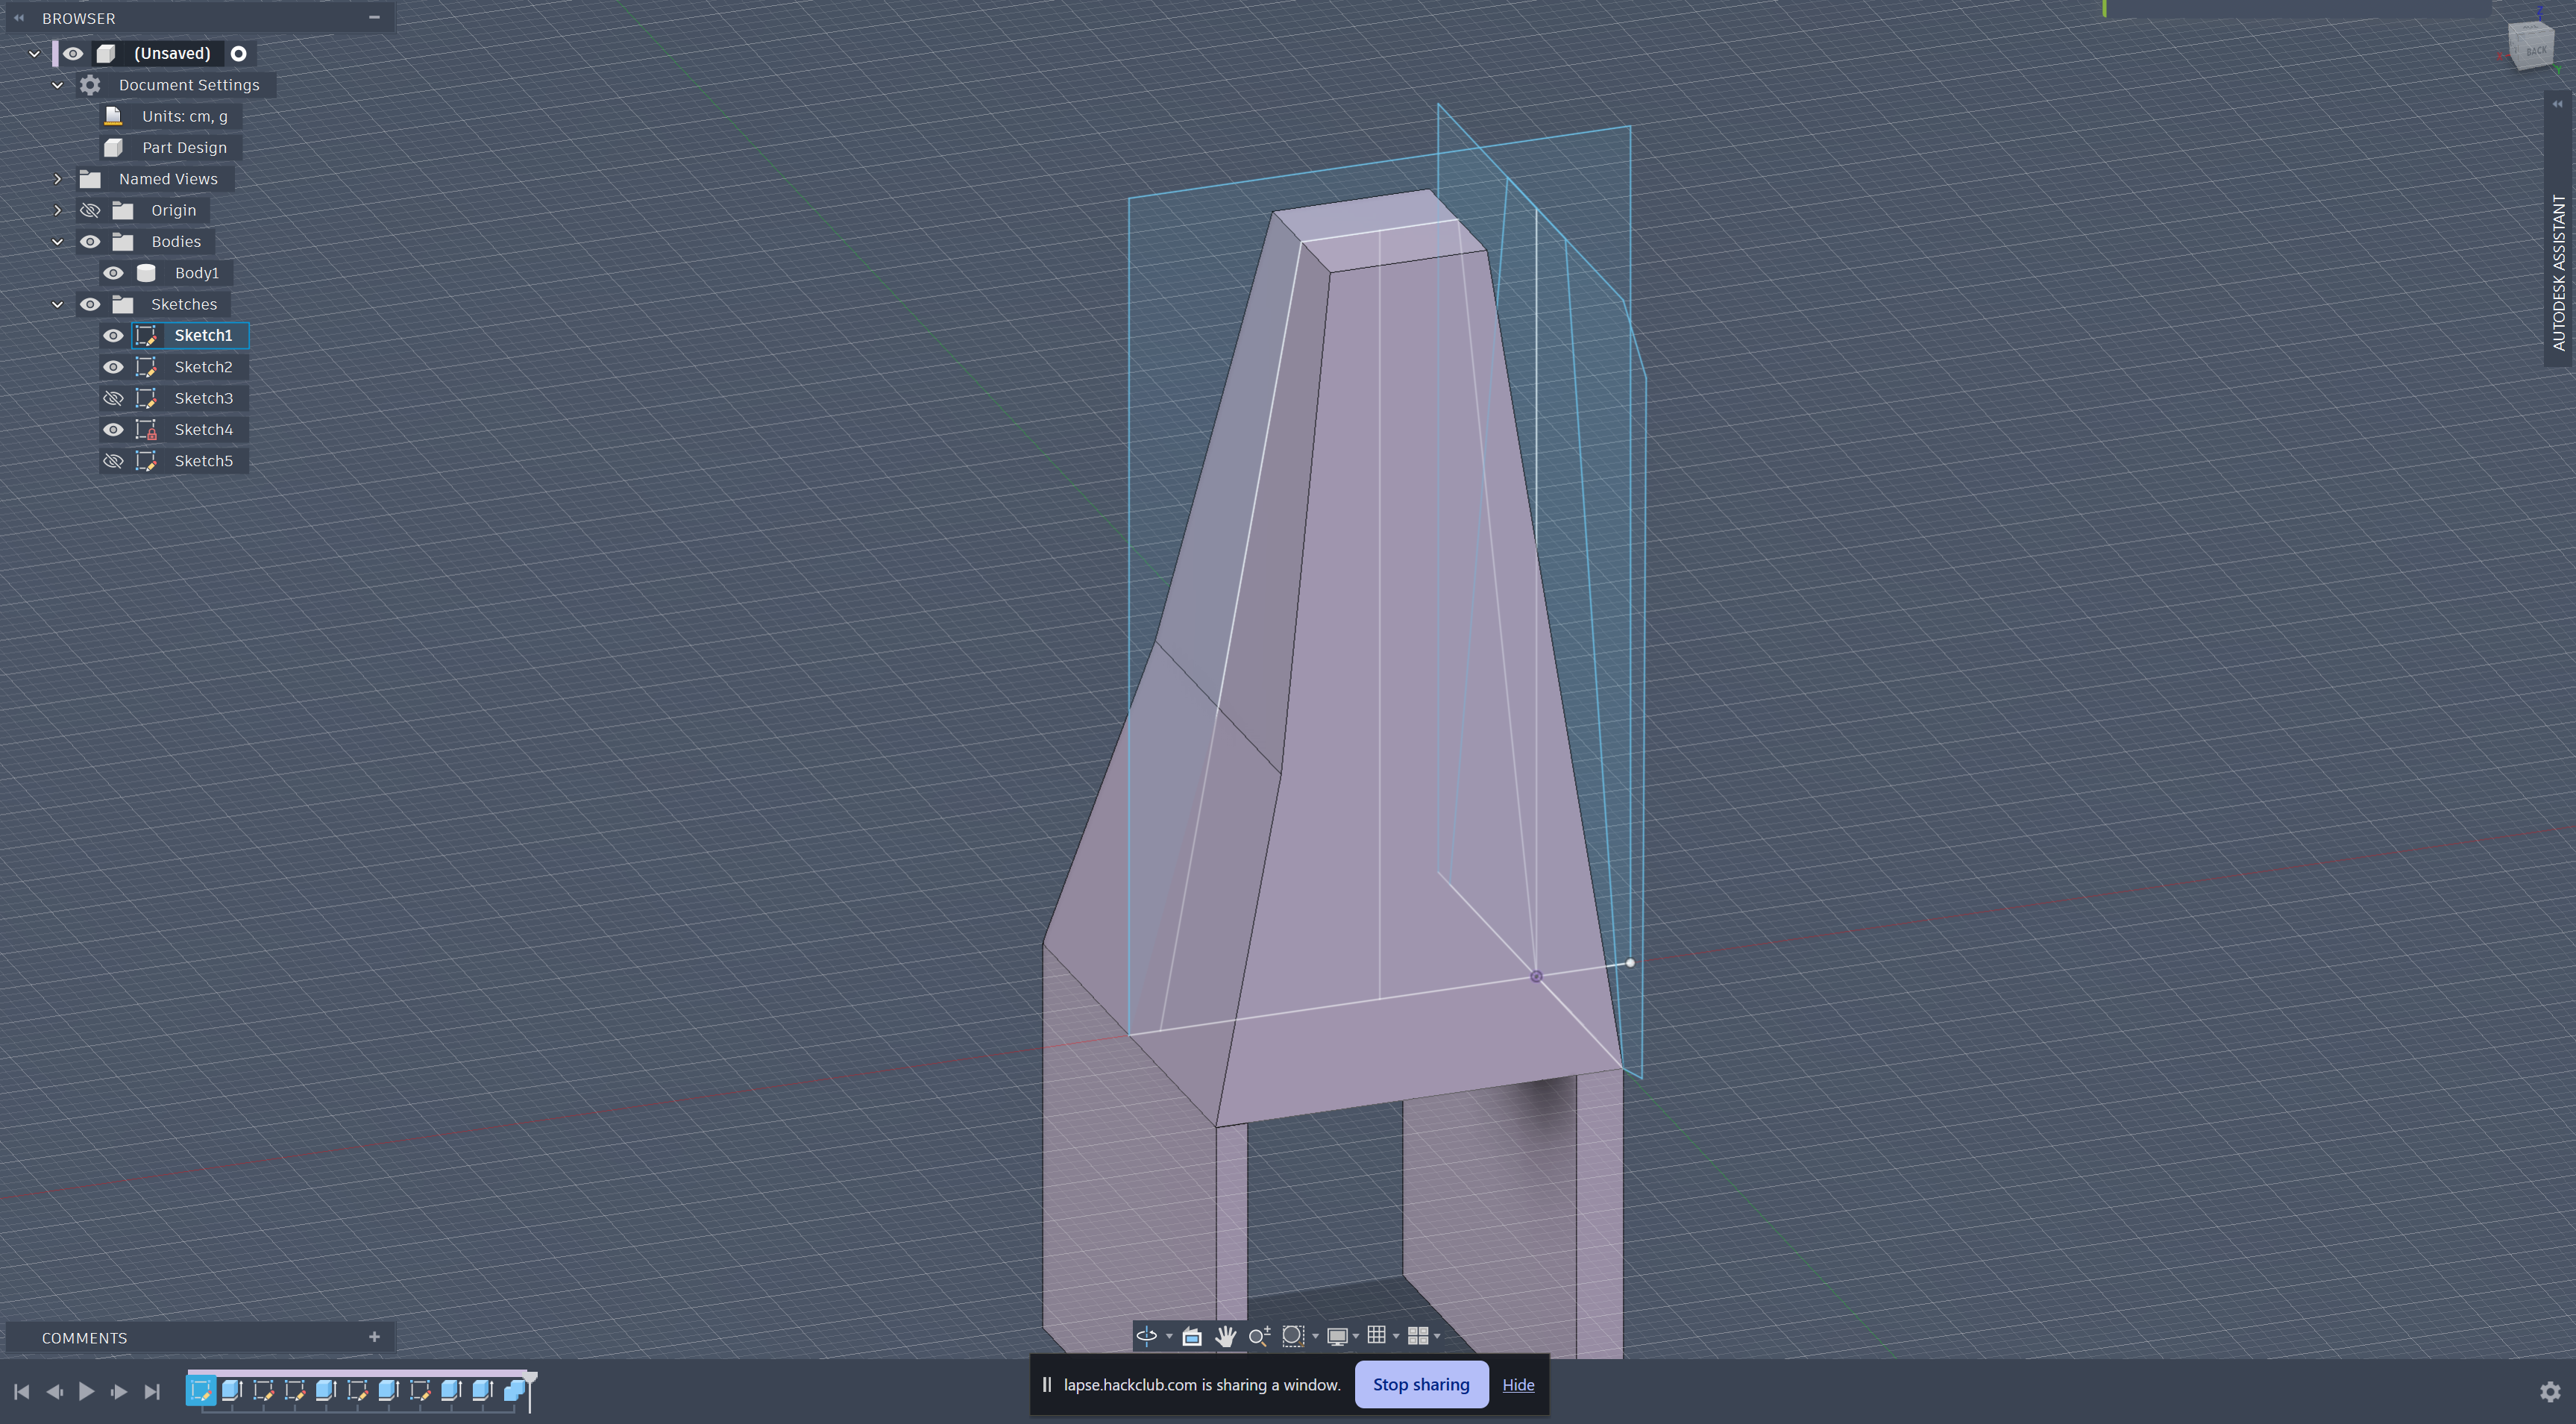
Task: Minimize the Browser panel with the dash
Action: [374, 17]
